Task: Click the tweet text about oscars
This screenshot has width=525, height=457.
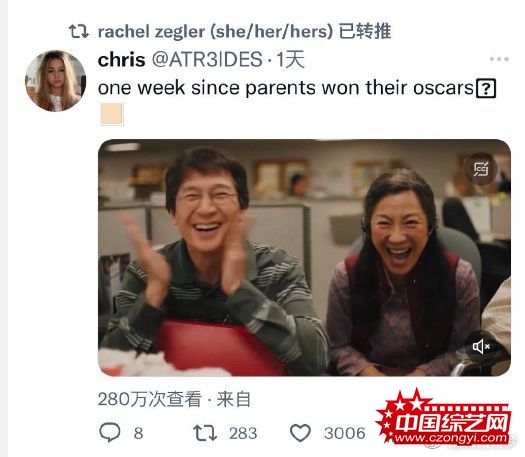Action: pyautogui.click(x=286, y=88)
